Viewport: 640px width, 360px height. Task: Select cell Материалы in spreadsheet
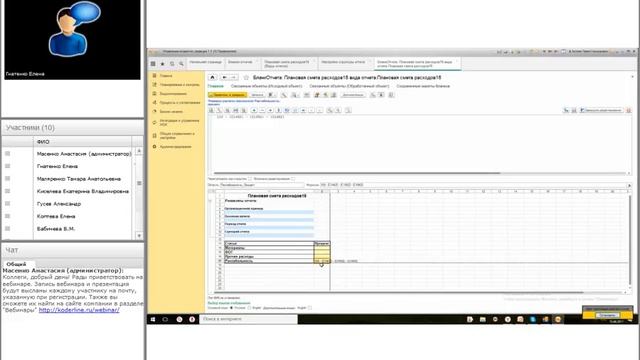[x=269, y=248]
